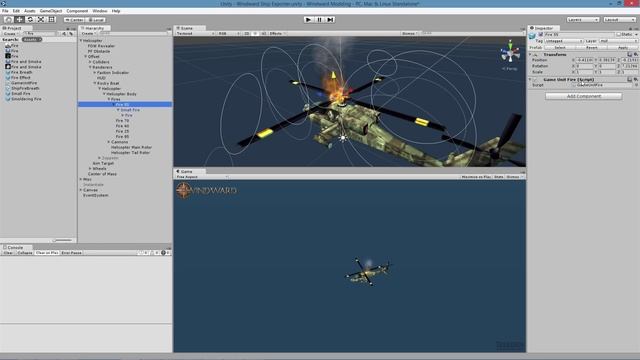Click the Scene orientation gizmo
This screenshot has height=360, width=640.
click(510, 52)
